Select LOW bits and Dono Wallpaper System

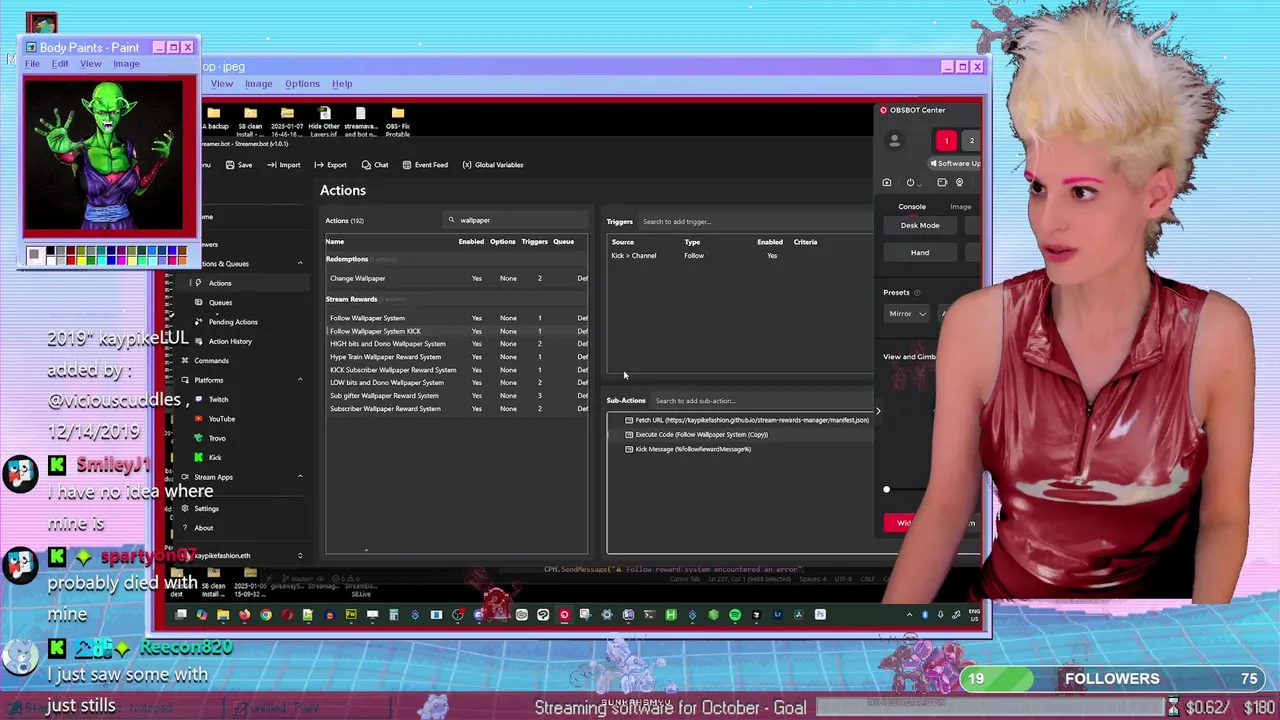coord(456,382)
